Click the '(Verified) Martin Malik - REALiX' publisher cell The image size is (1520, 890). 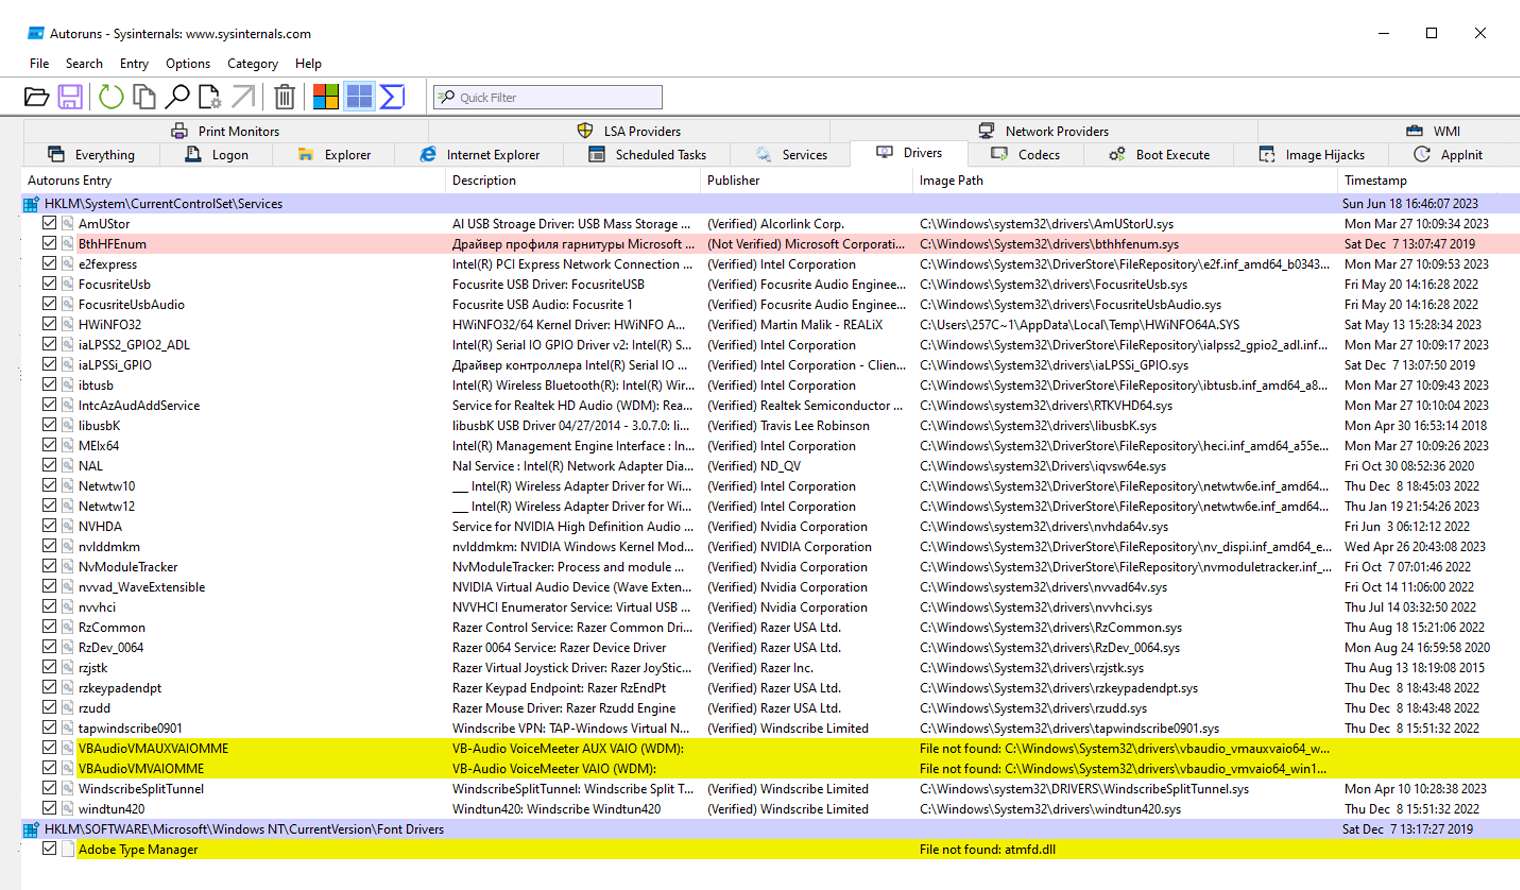pyautogui.click(x=795, y=325)
